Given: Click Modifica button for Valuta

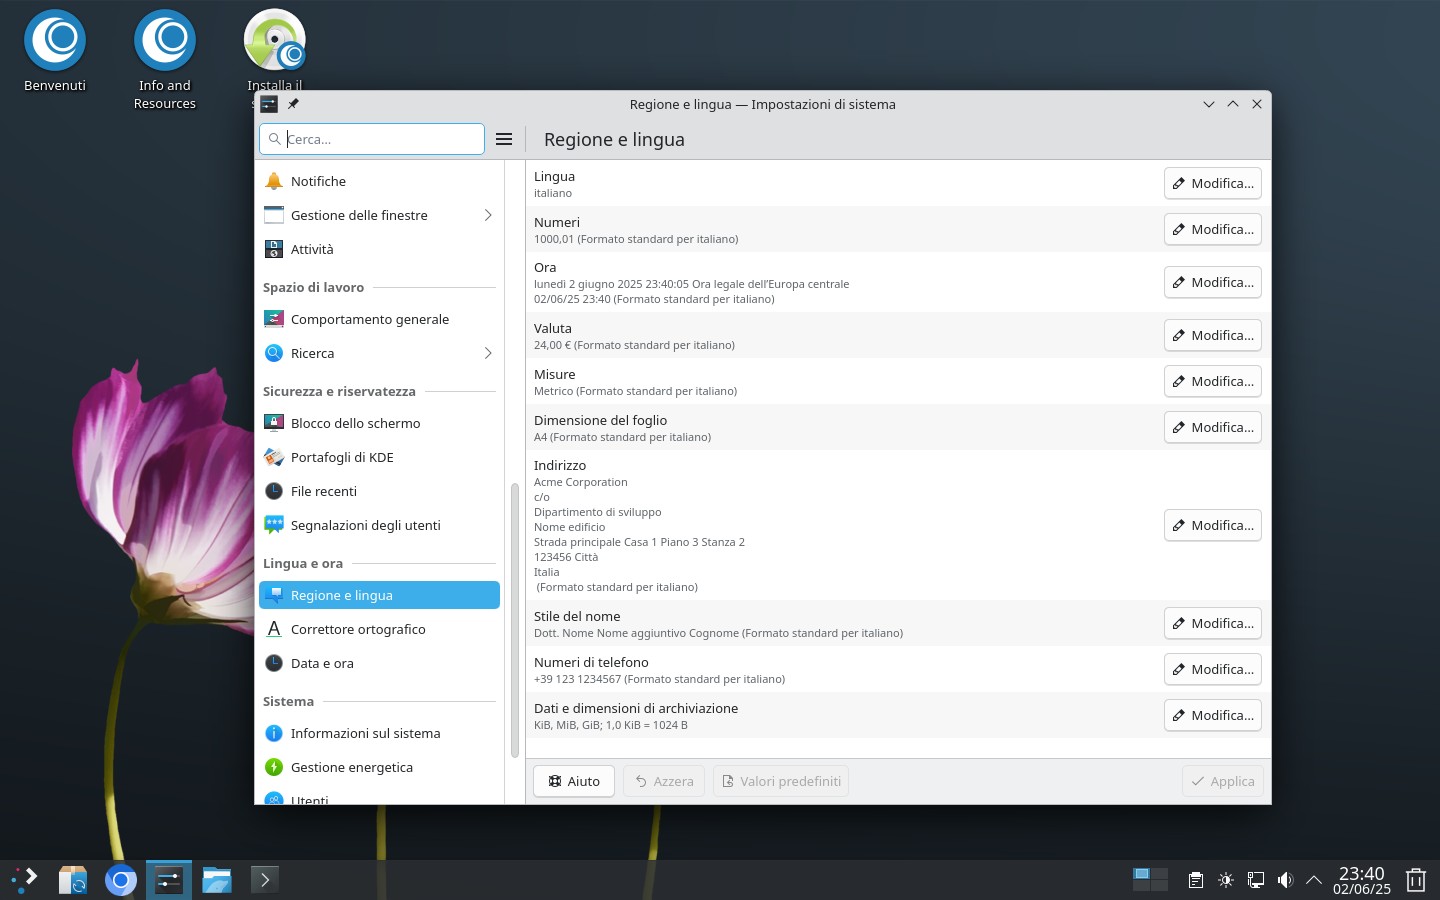Looking at the screenshot, I should pos(1212,335).
